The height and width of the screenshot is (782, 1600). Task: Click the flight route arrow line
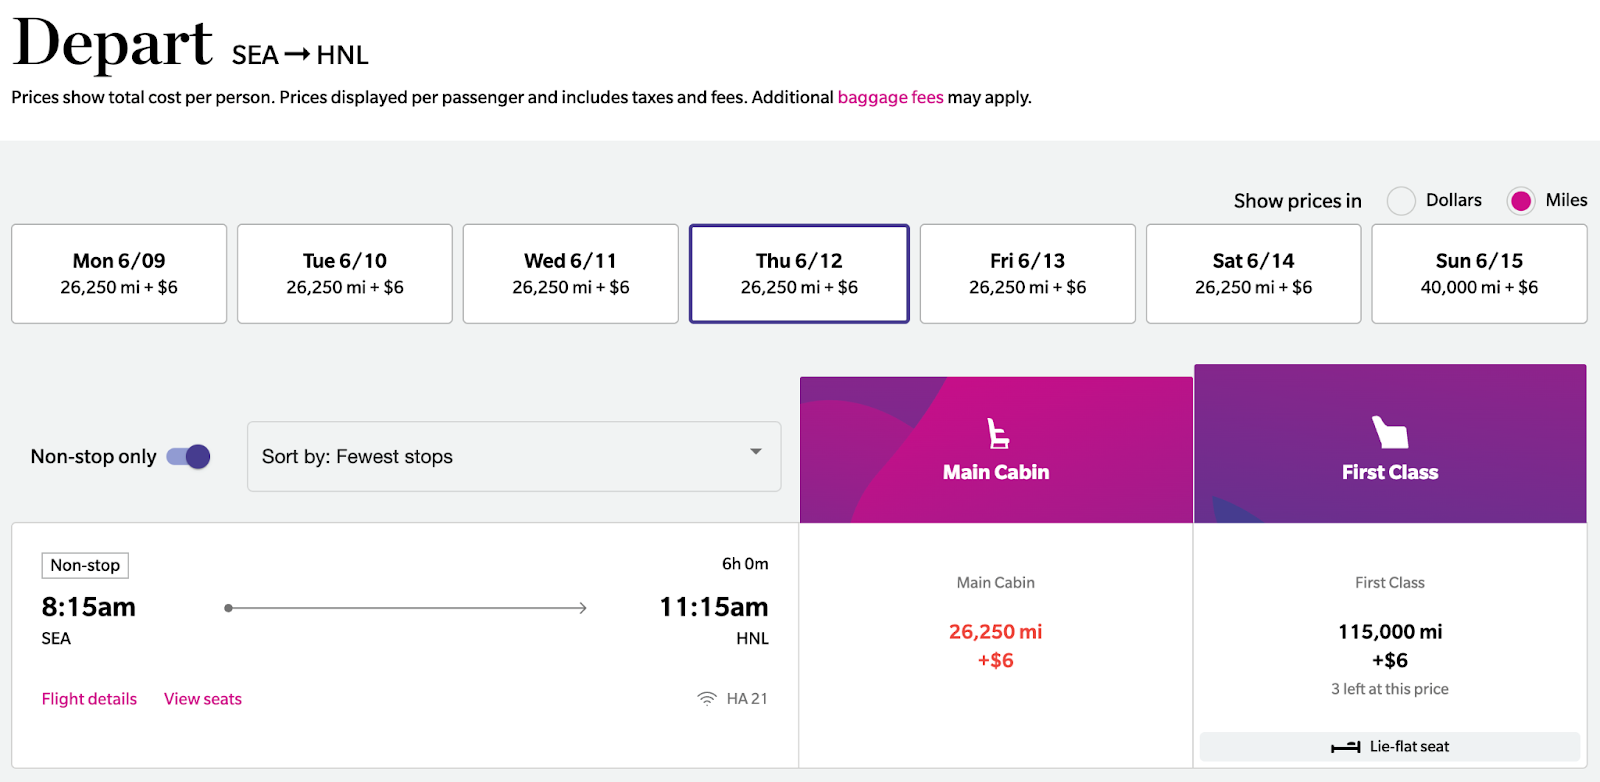tap(406, 608)
